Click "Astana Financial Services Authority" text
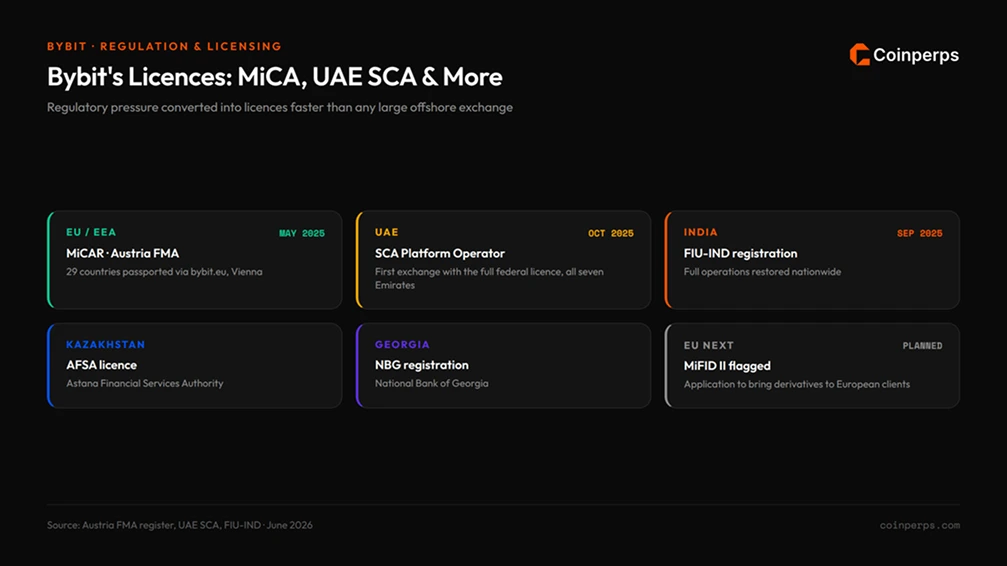The image size is (1007, 566). pos(145,384)
